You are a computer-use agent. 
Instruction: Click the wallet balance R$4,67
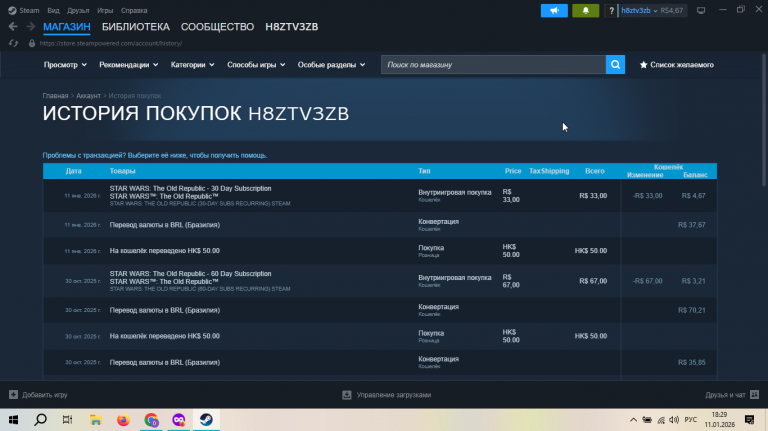tap(672, 10)
